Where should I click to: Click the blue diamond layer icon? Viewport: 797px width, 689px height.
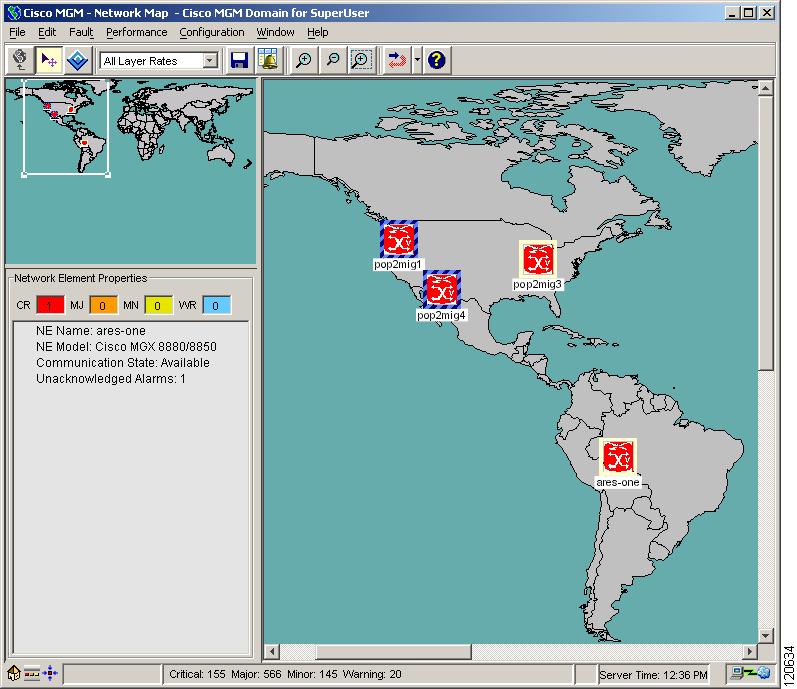[78, 60]
